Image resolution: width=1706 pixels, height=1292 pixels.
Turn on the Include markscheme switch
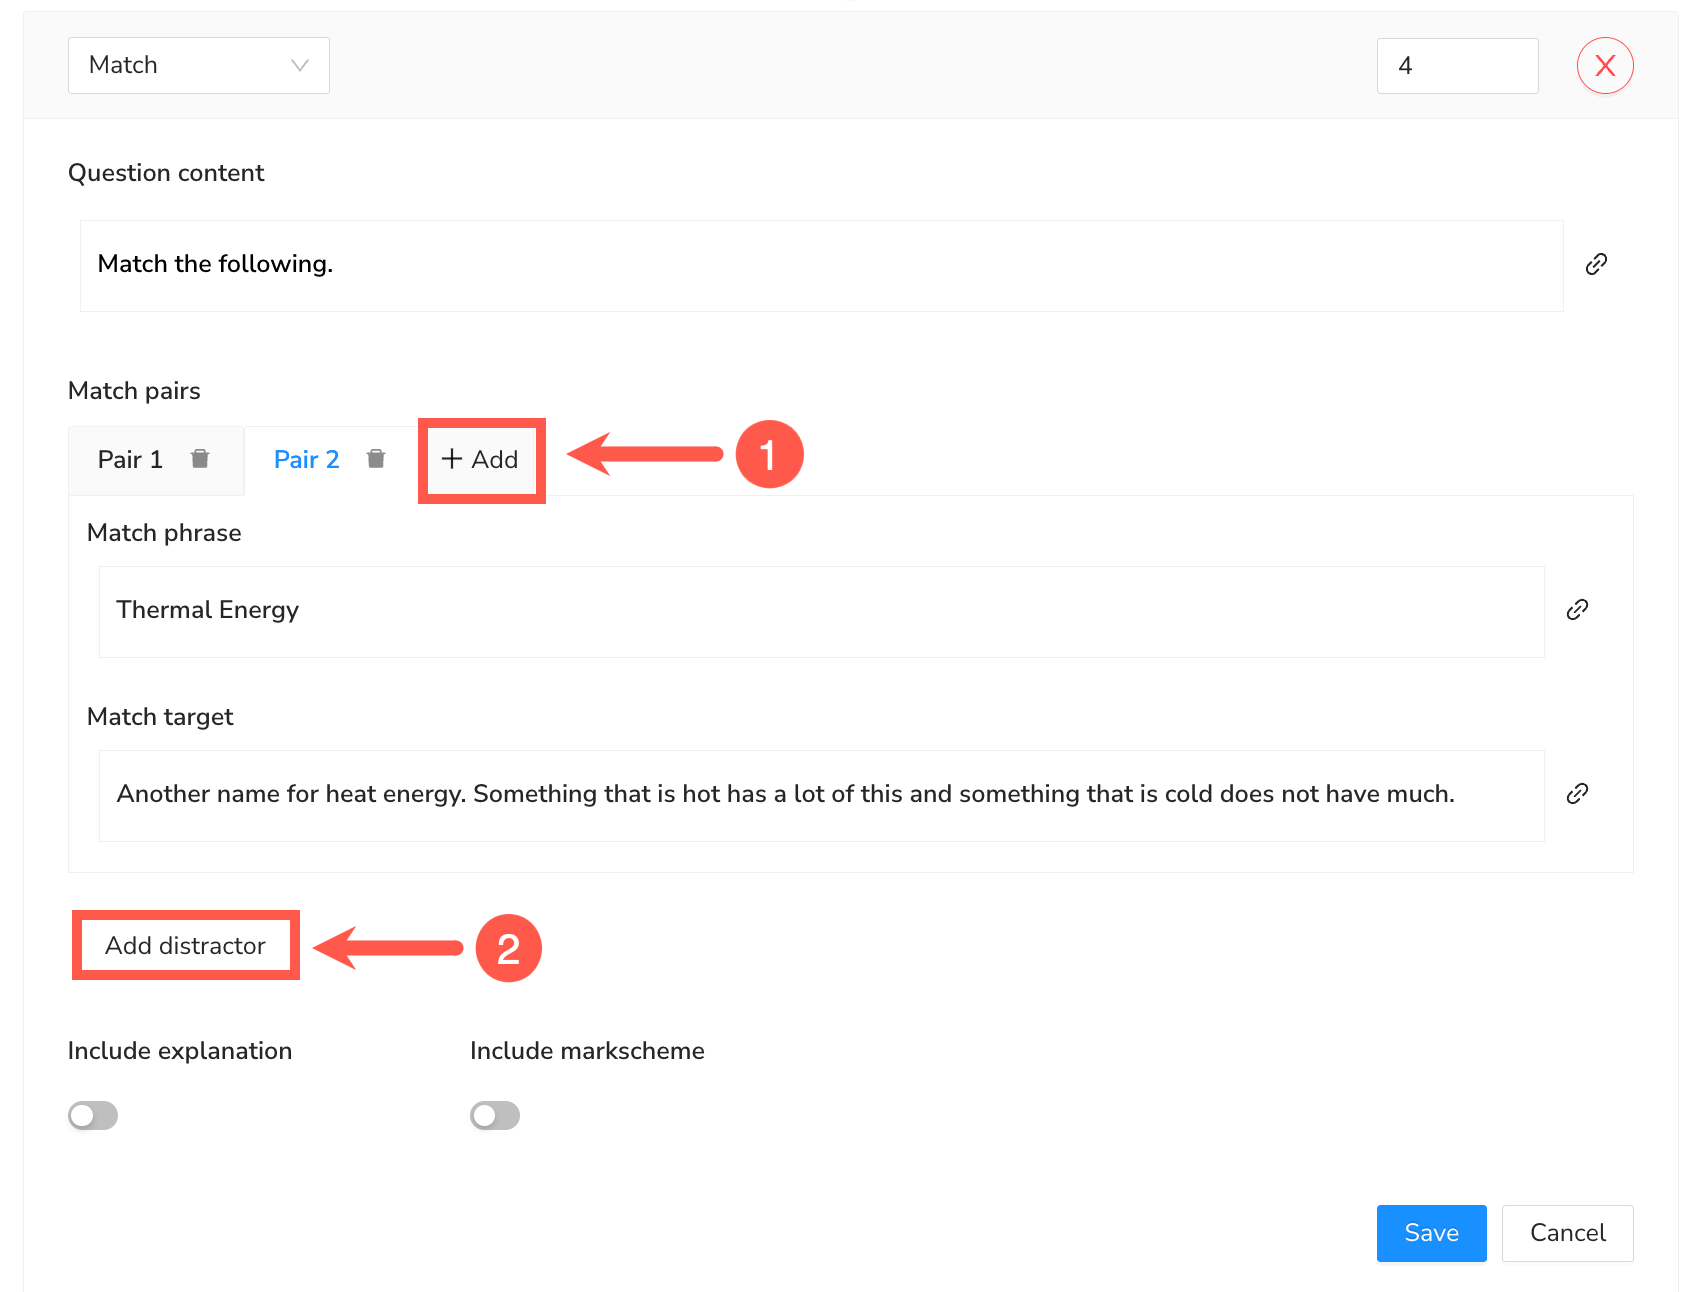tap(495, 1115)
